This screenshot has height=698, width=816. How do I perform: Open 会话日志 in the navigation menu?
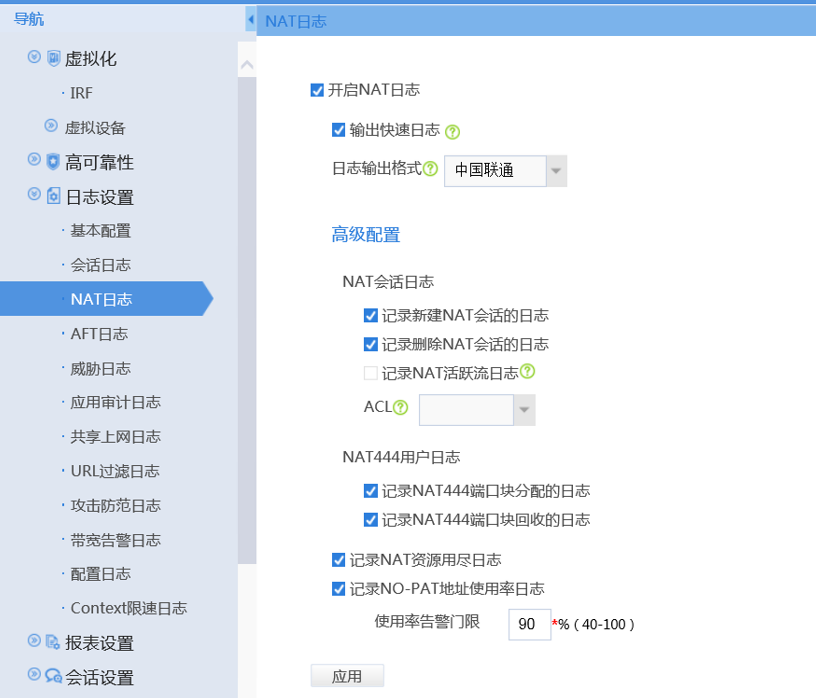point(100,265)
